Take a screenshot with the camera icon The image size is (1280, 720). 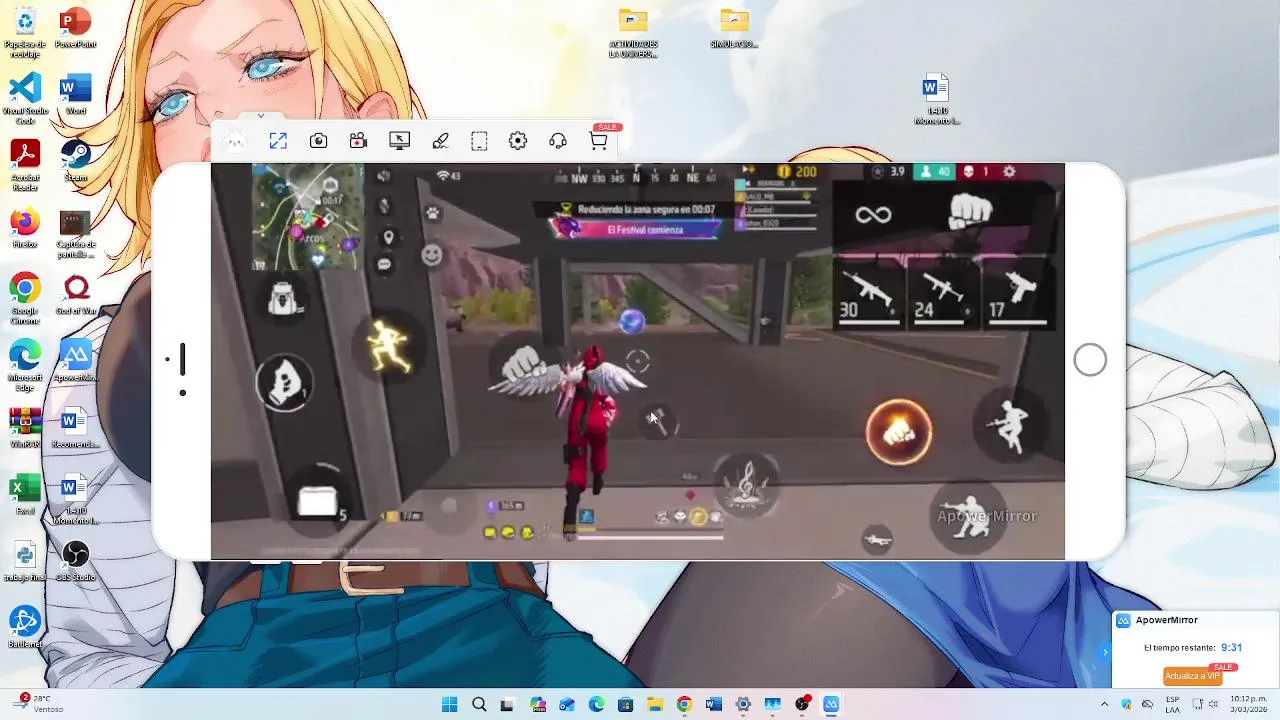[x=318, y=141]
